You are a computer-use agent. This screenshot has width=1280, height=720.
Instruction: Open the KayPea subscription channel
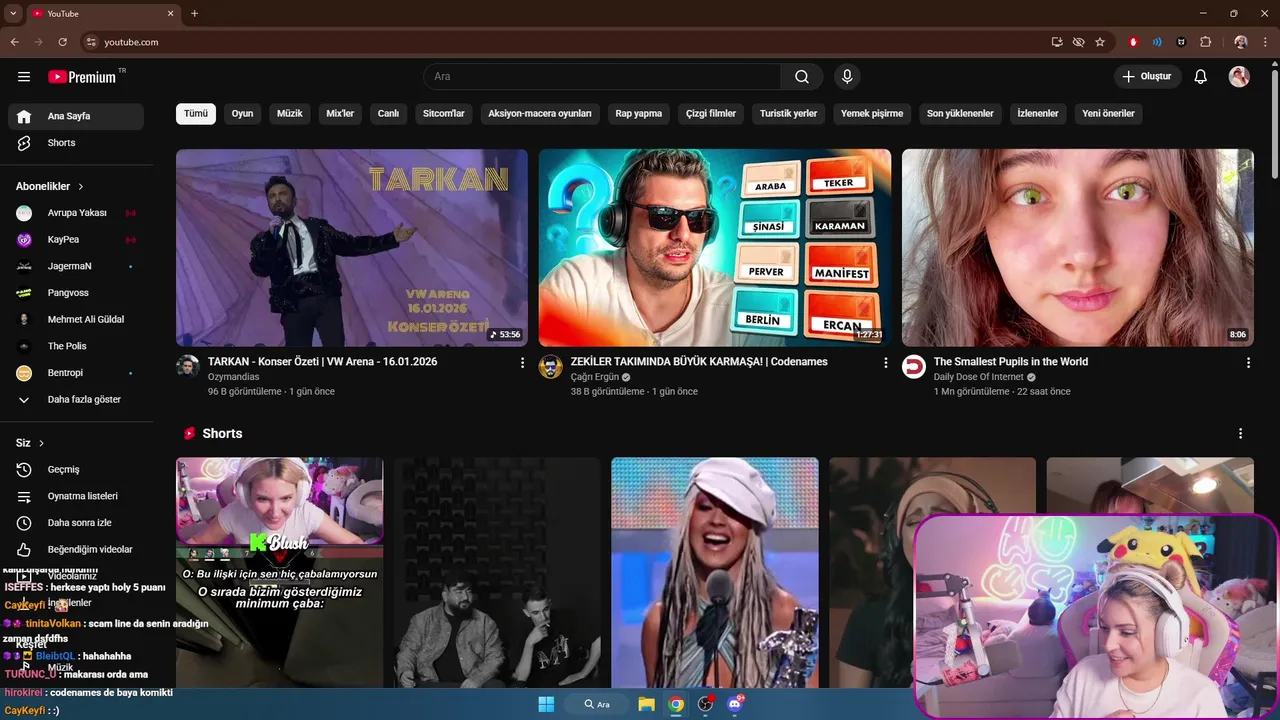[76, 240]
